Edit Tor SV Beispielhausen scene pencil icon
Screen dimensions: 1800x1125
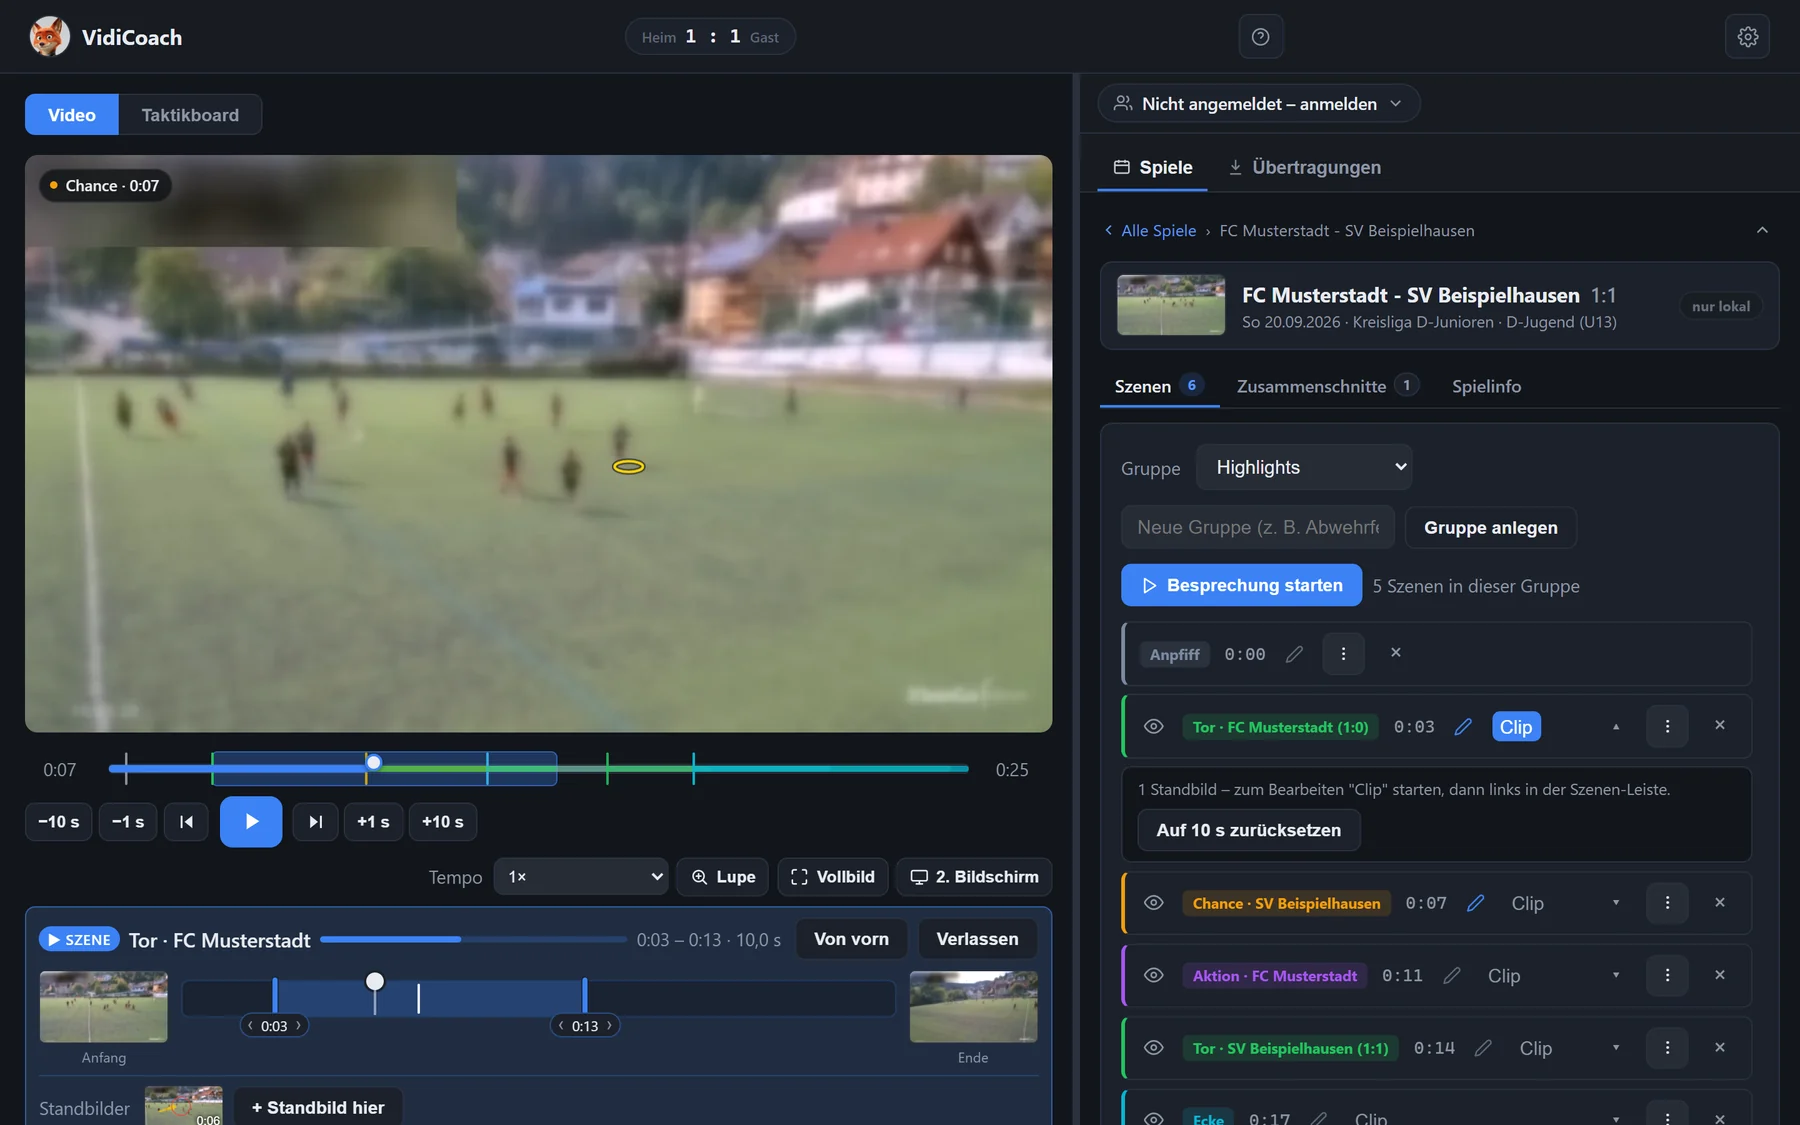point(1483,1048)
